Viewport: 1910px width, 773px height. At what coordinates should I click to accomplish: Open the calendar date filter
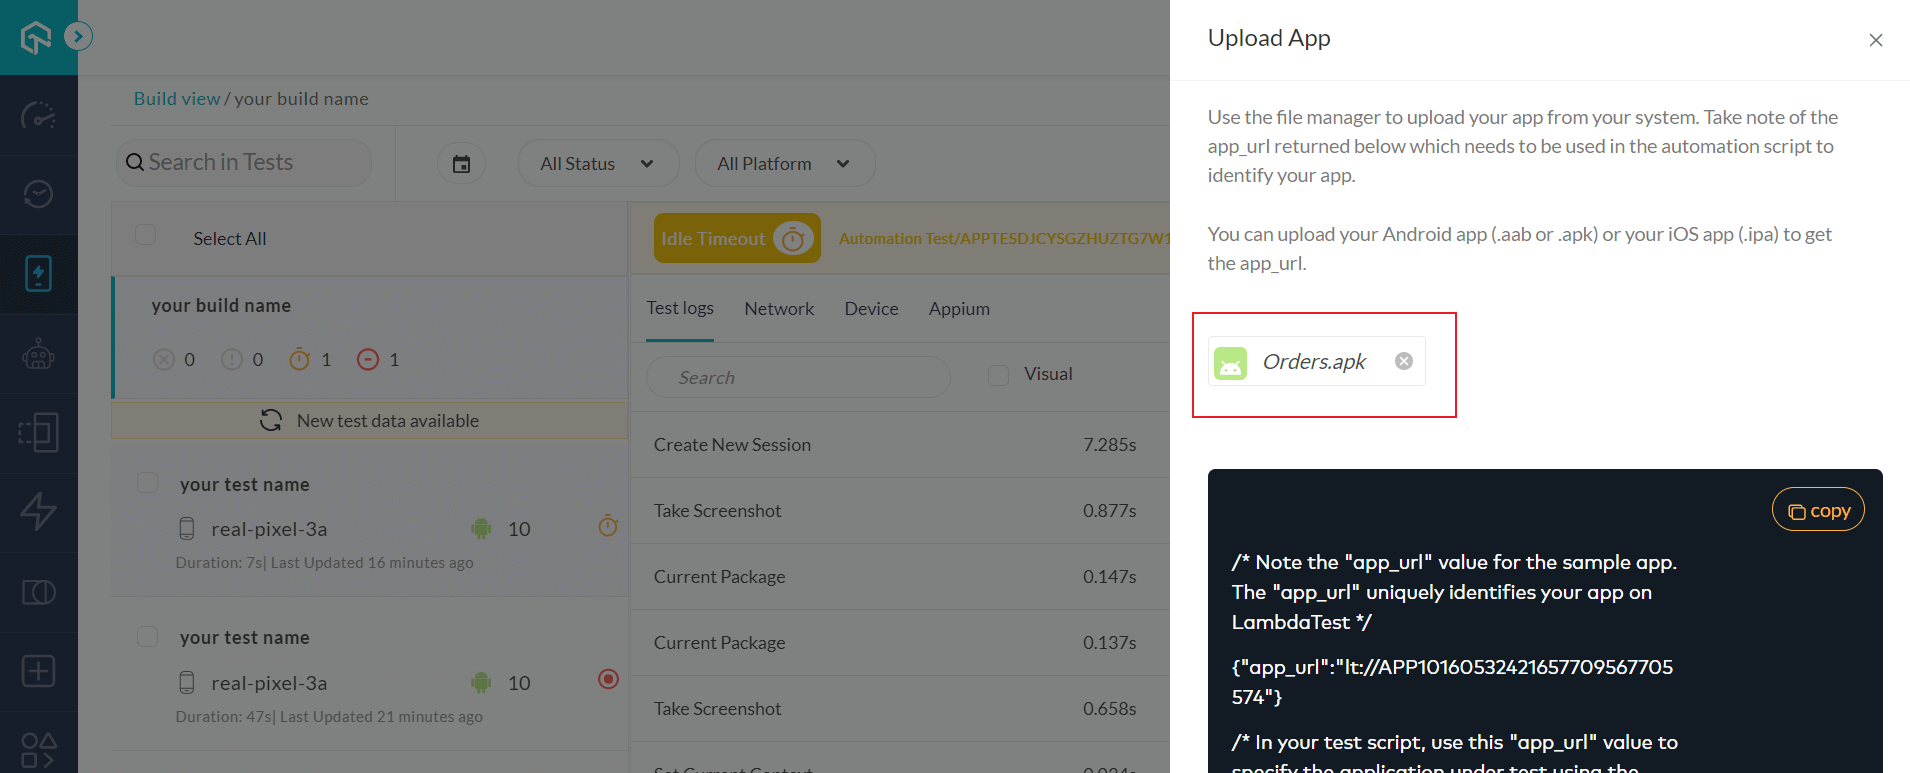click(x=461, y=164)
